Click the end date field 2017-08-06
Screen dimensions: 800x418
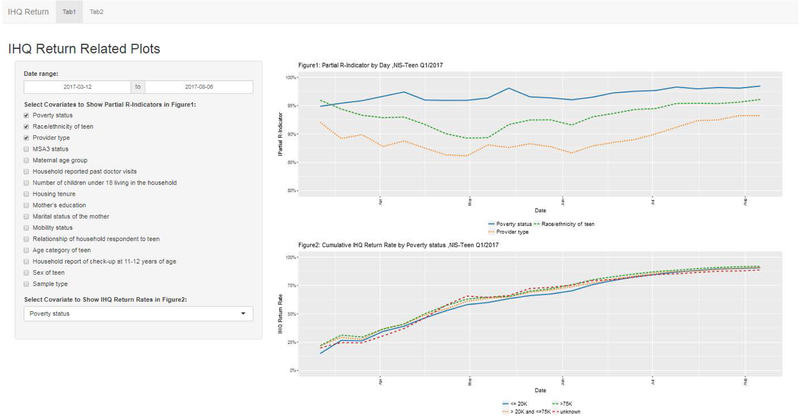199,87
